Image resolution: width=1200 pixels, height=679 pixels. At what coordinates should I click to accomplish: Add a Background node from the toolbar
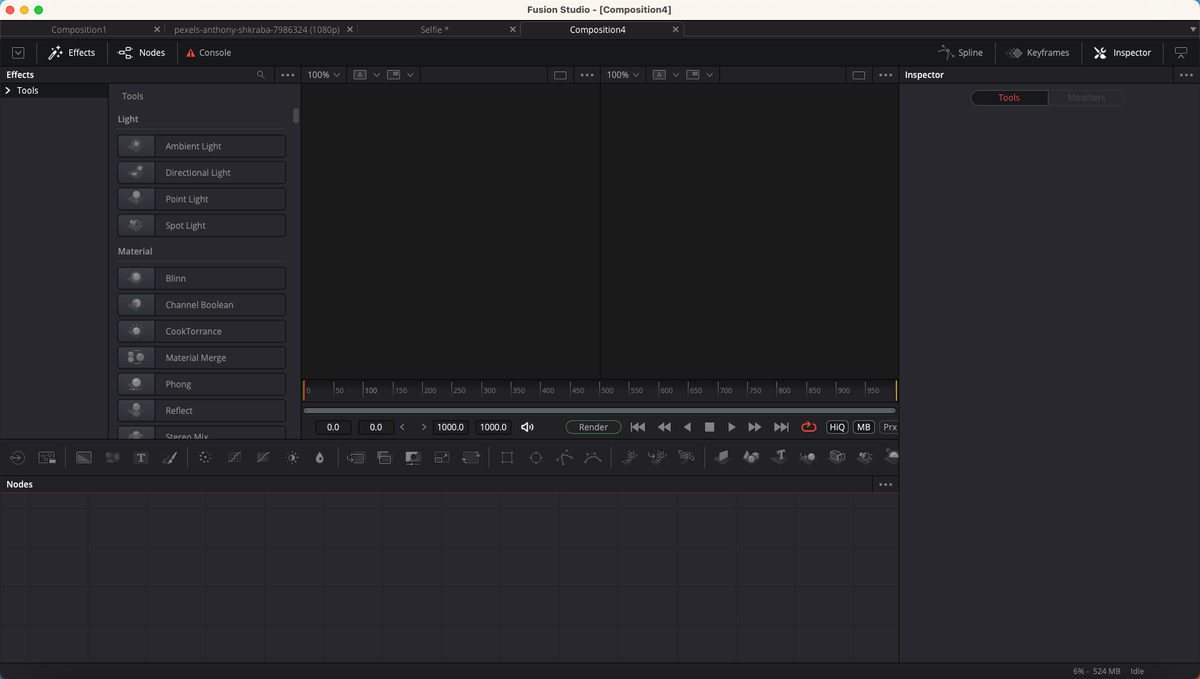(83, 457)
